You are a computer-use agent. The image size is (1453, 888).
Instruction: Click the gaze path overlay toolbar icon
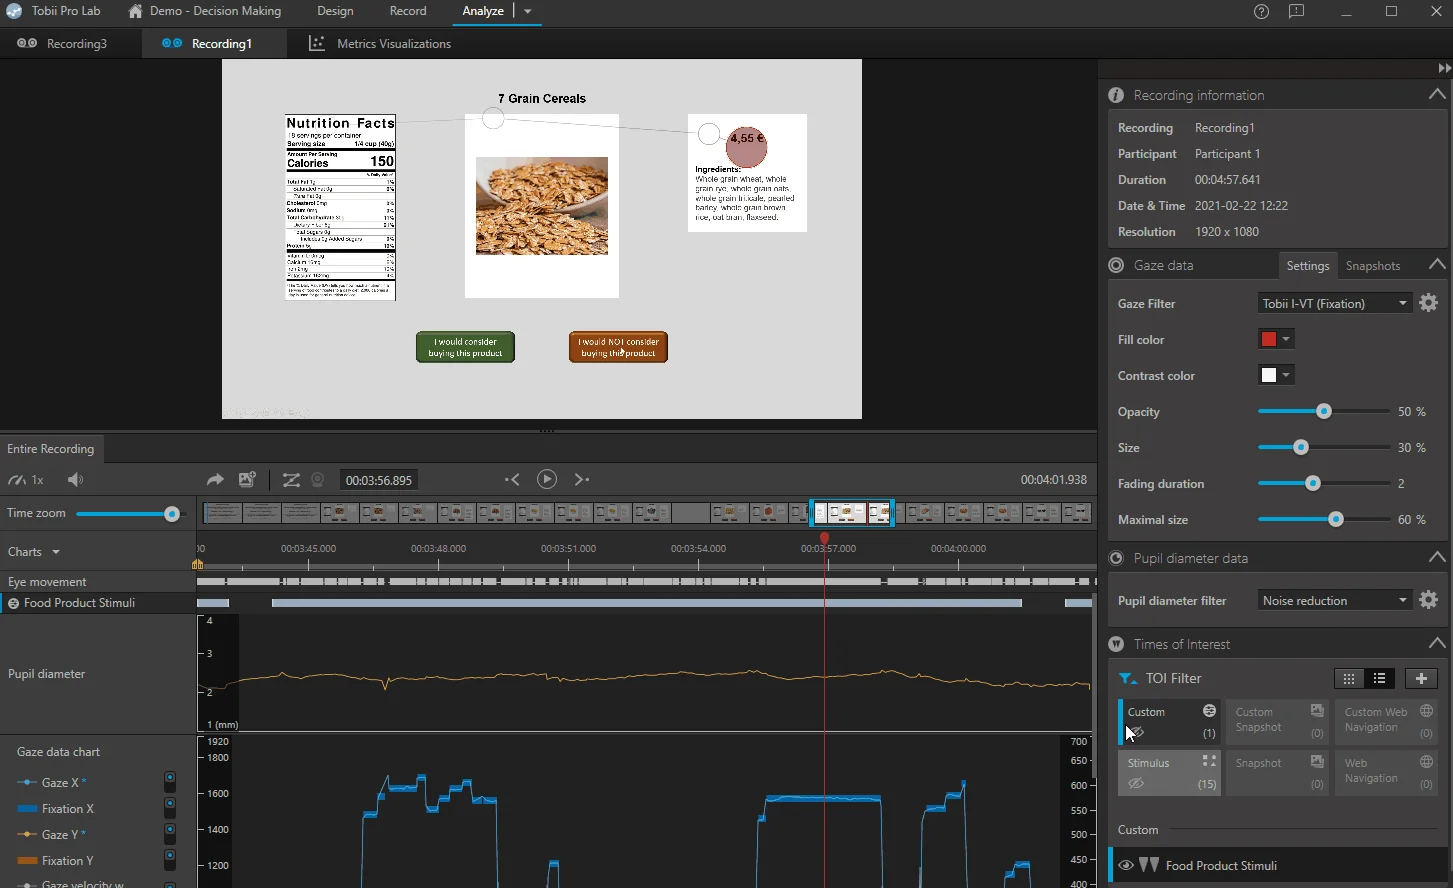pos(291,480)
